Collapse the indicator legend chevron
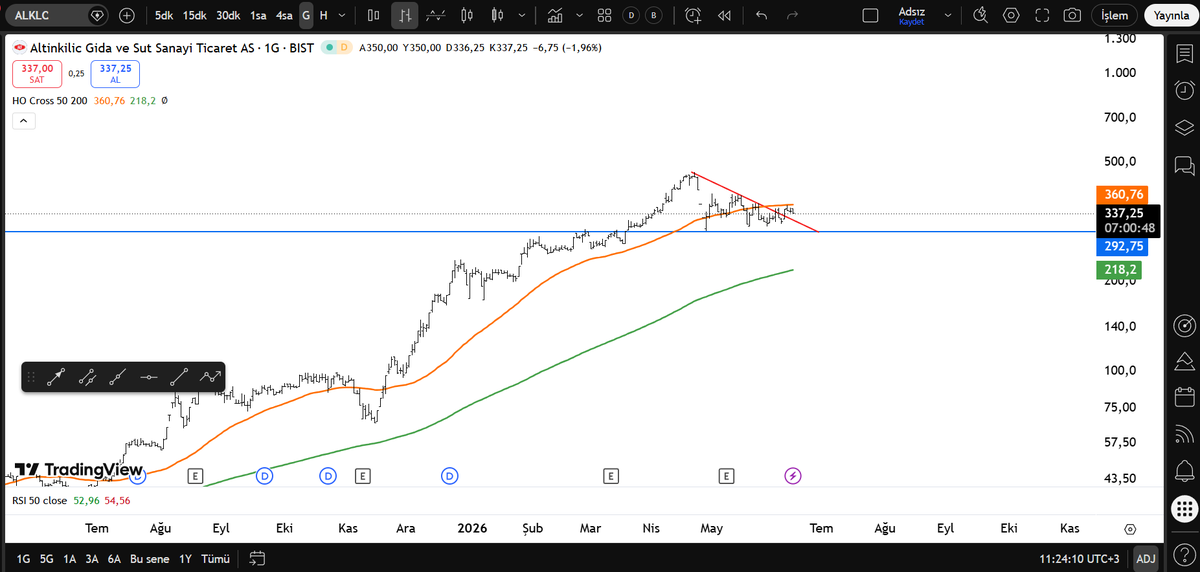The width and height of the screenshot is (1200, 572). click(24, 120)
